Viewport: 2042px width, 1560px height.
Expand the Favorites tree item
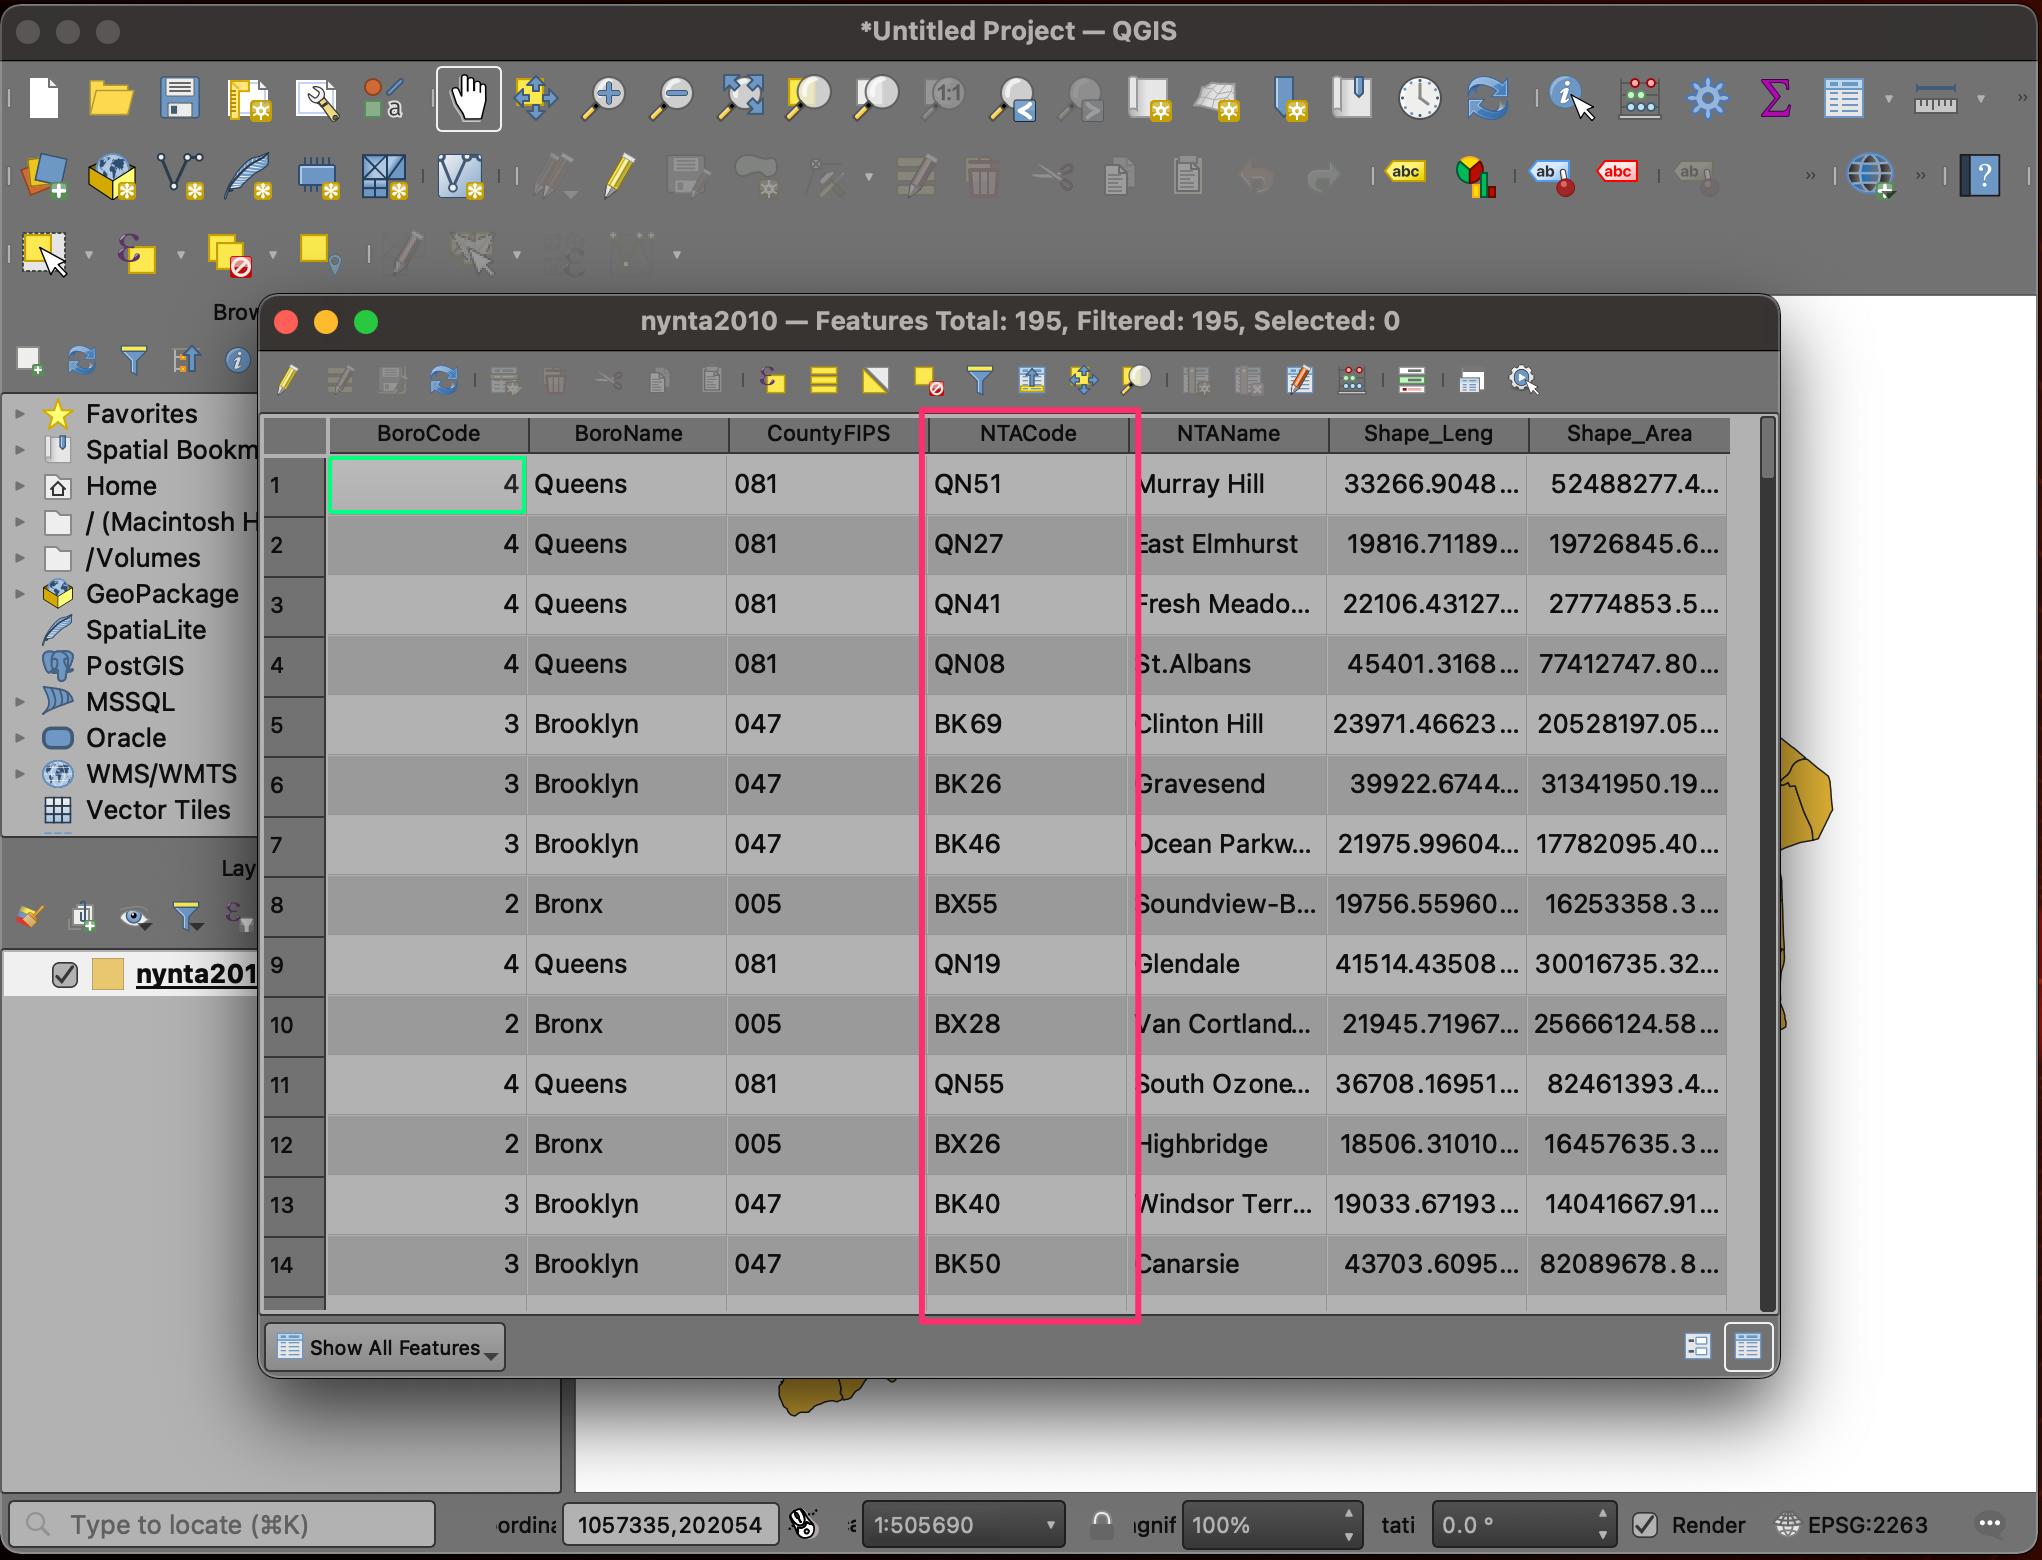click(20, 413)
